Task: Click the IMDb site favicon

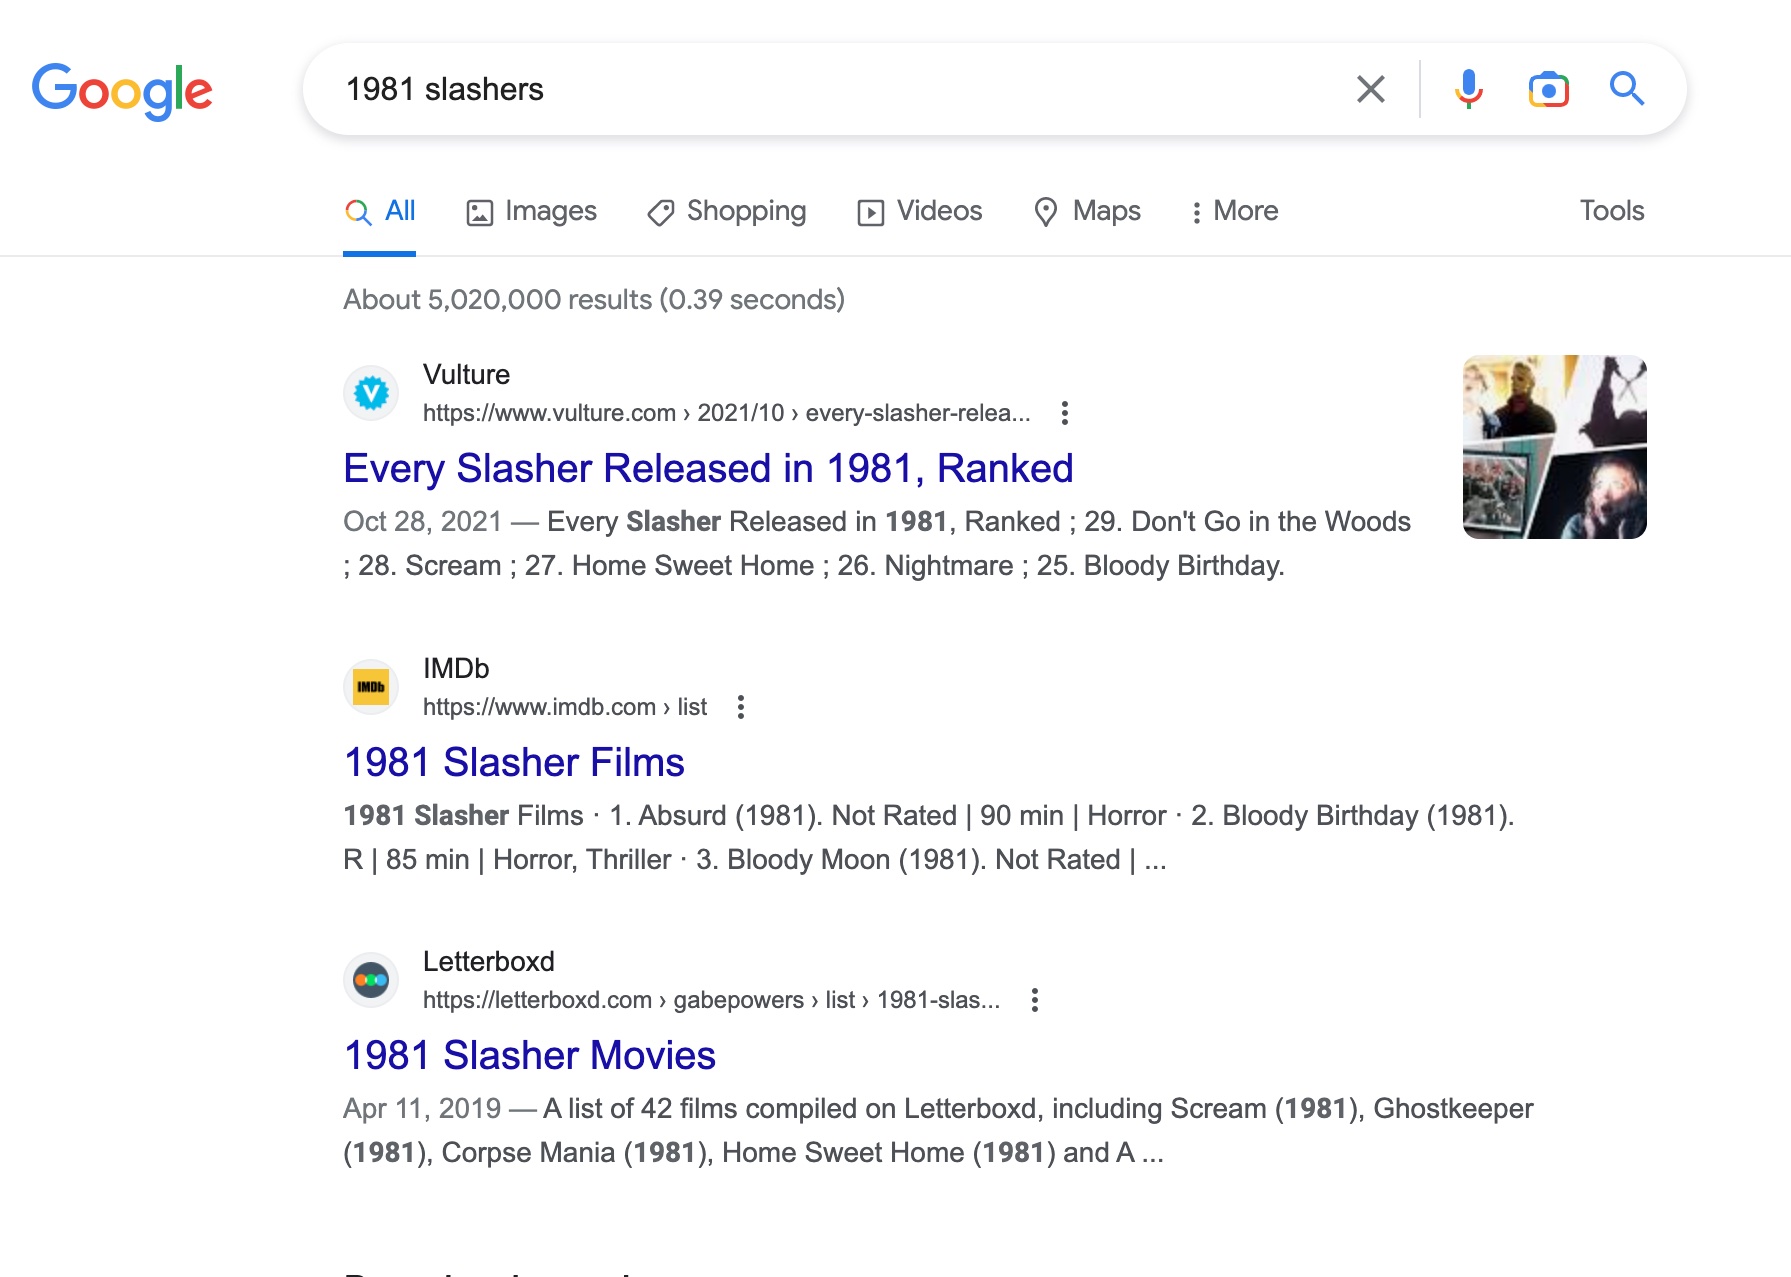Action: [371, 687]
